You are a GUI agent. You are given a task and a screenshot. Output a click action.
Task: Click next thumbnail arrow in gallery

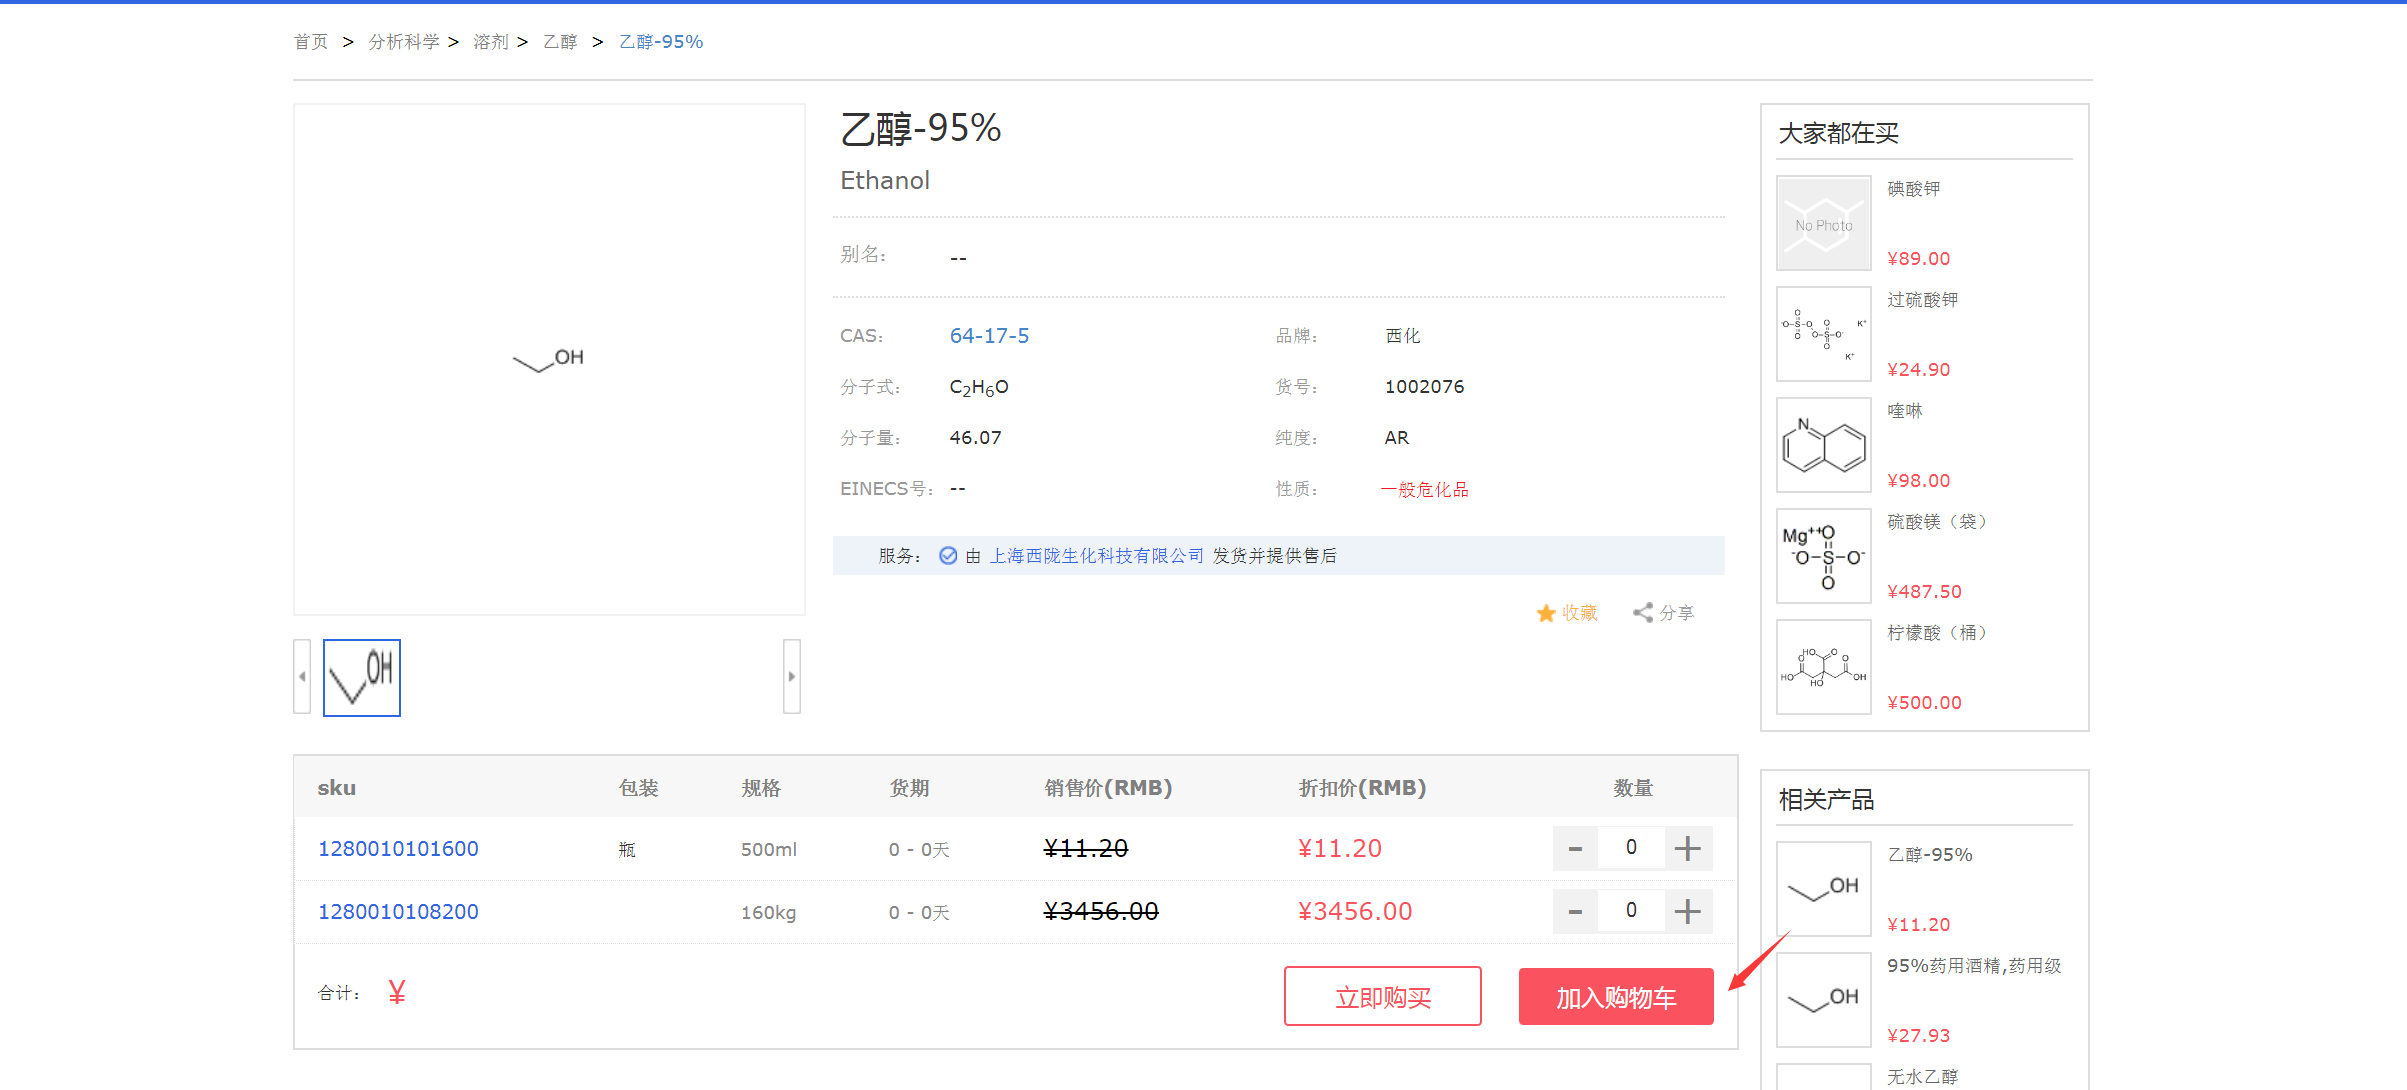(791, 676)
